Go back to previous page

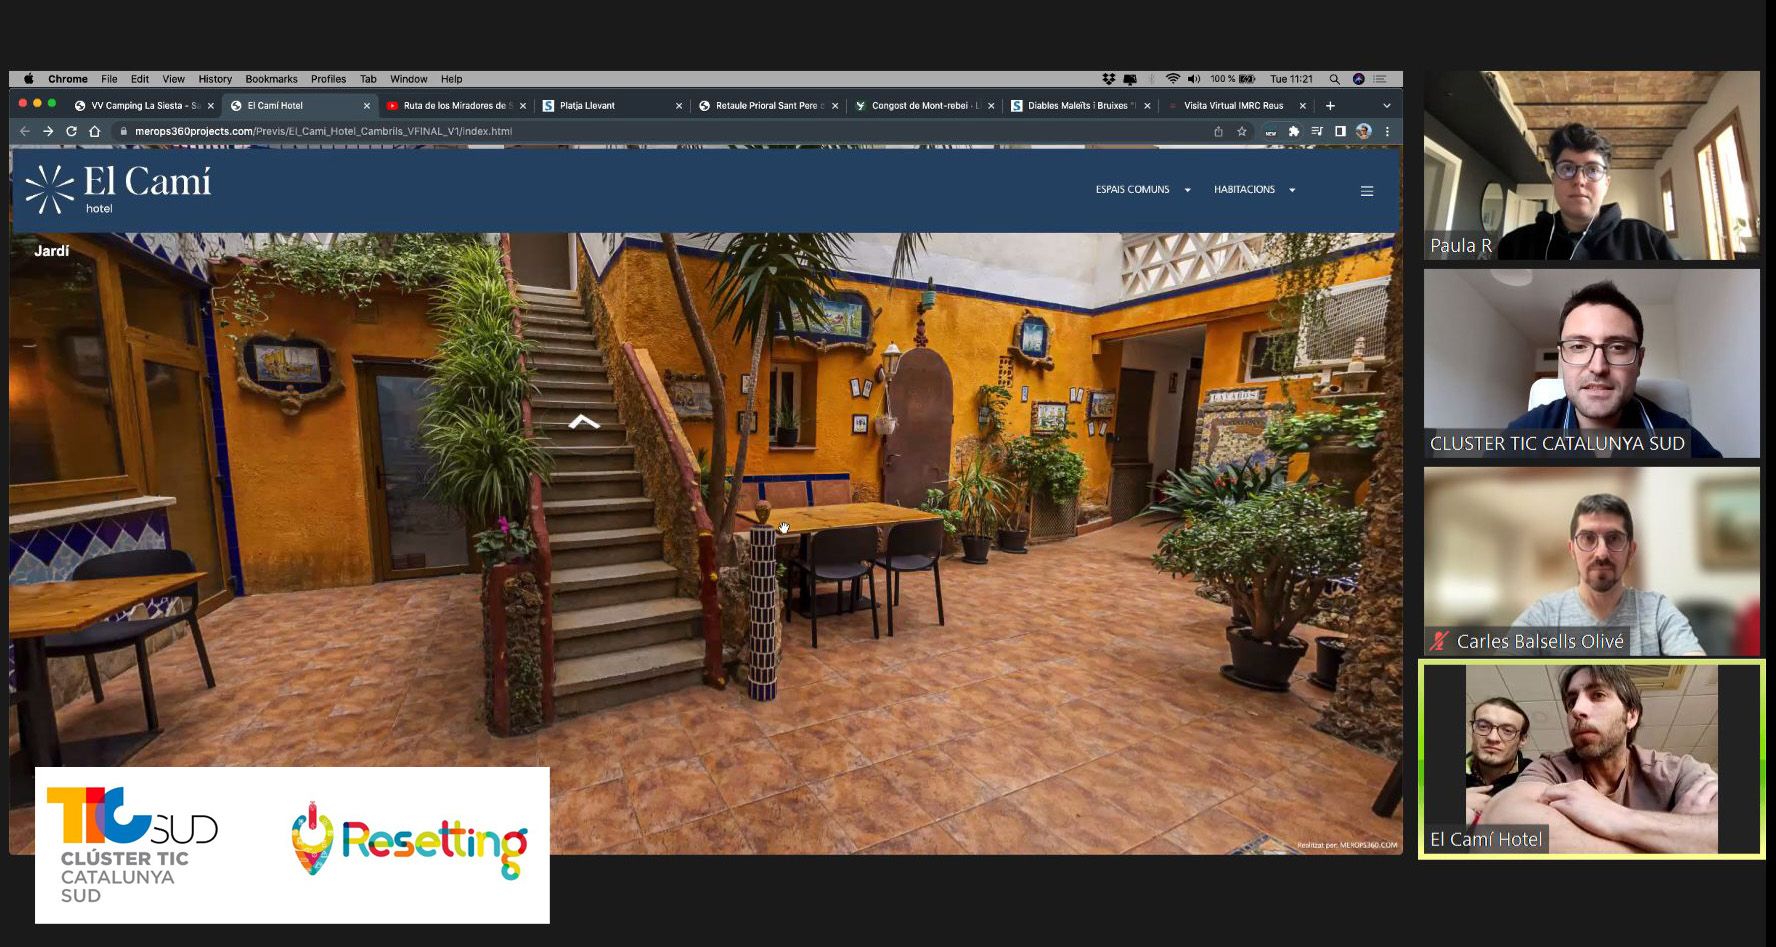[x=25, y=131]
